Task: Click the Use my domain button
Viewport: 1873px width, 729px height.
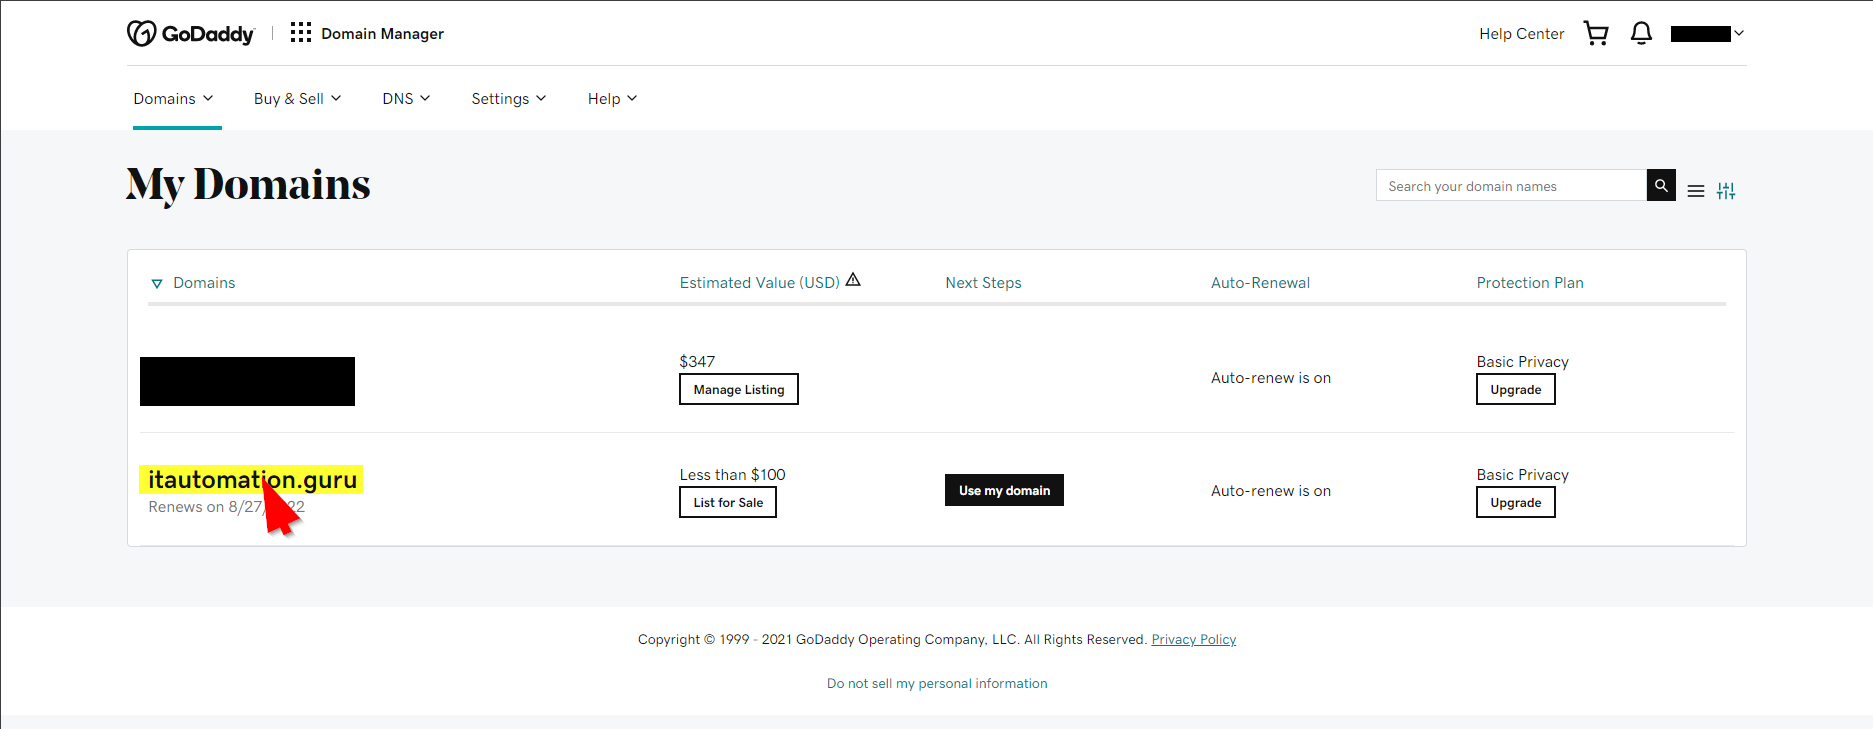Action: click(x=1004, y=490)
